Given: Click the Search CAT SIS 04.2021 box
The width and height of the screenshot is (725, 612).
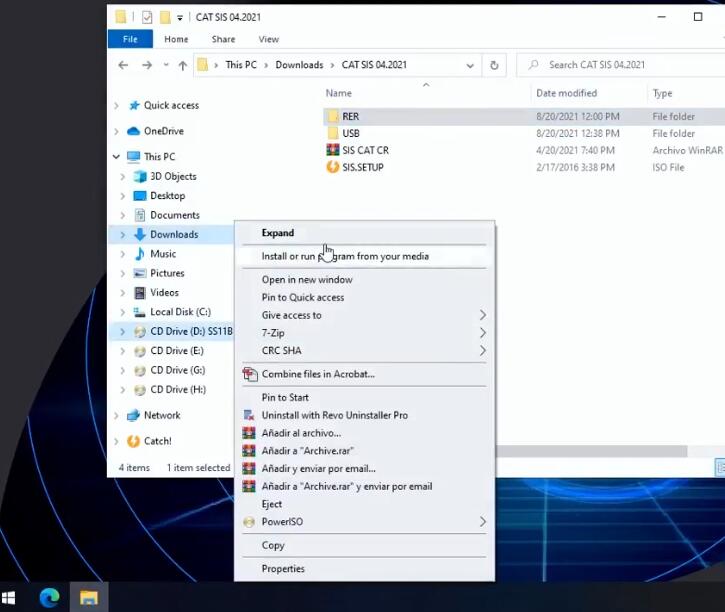Looking at the screenshot, I should [621, 65].
